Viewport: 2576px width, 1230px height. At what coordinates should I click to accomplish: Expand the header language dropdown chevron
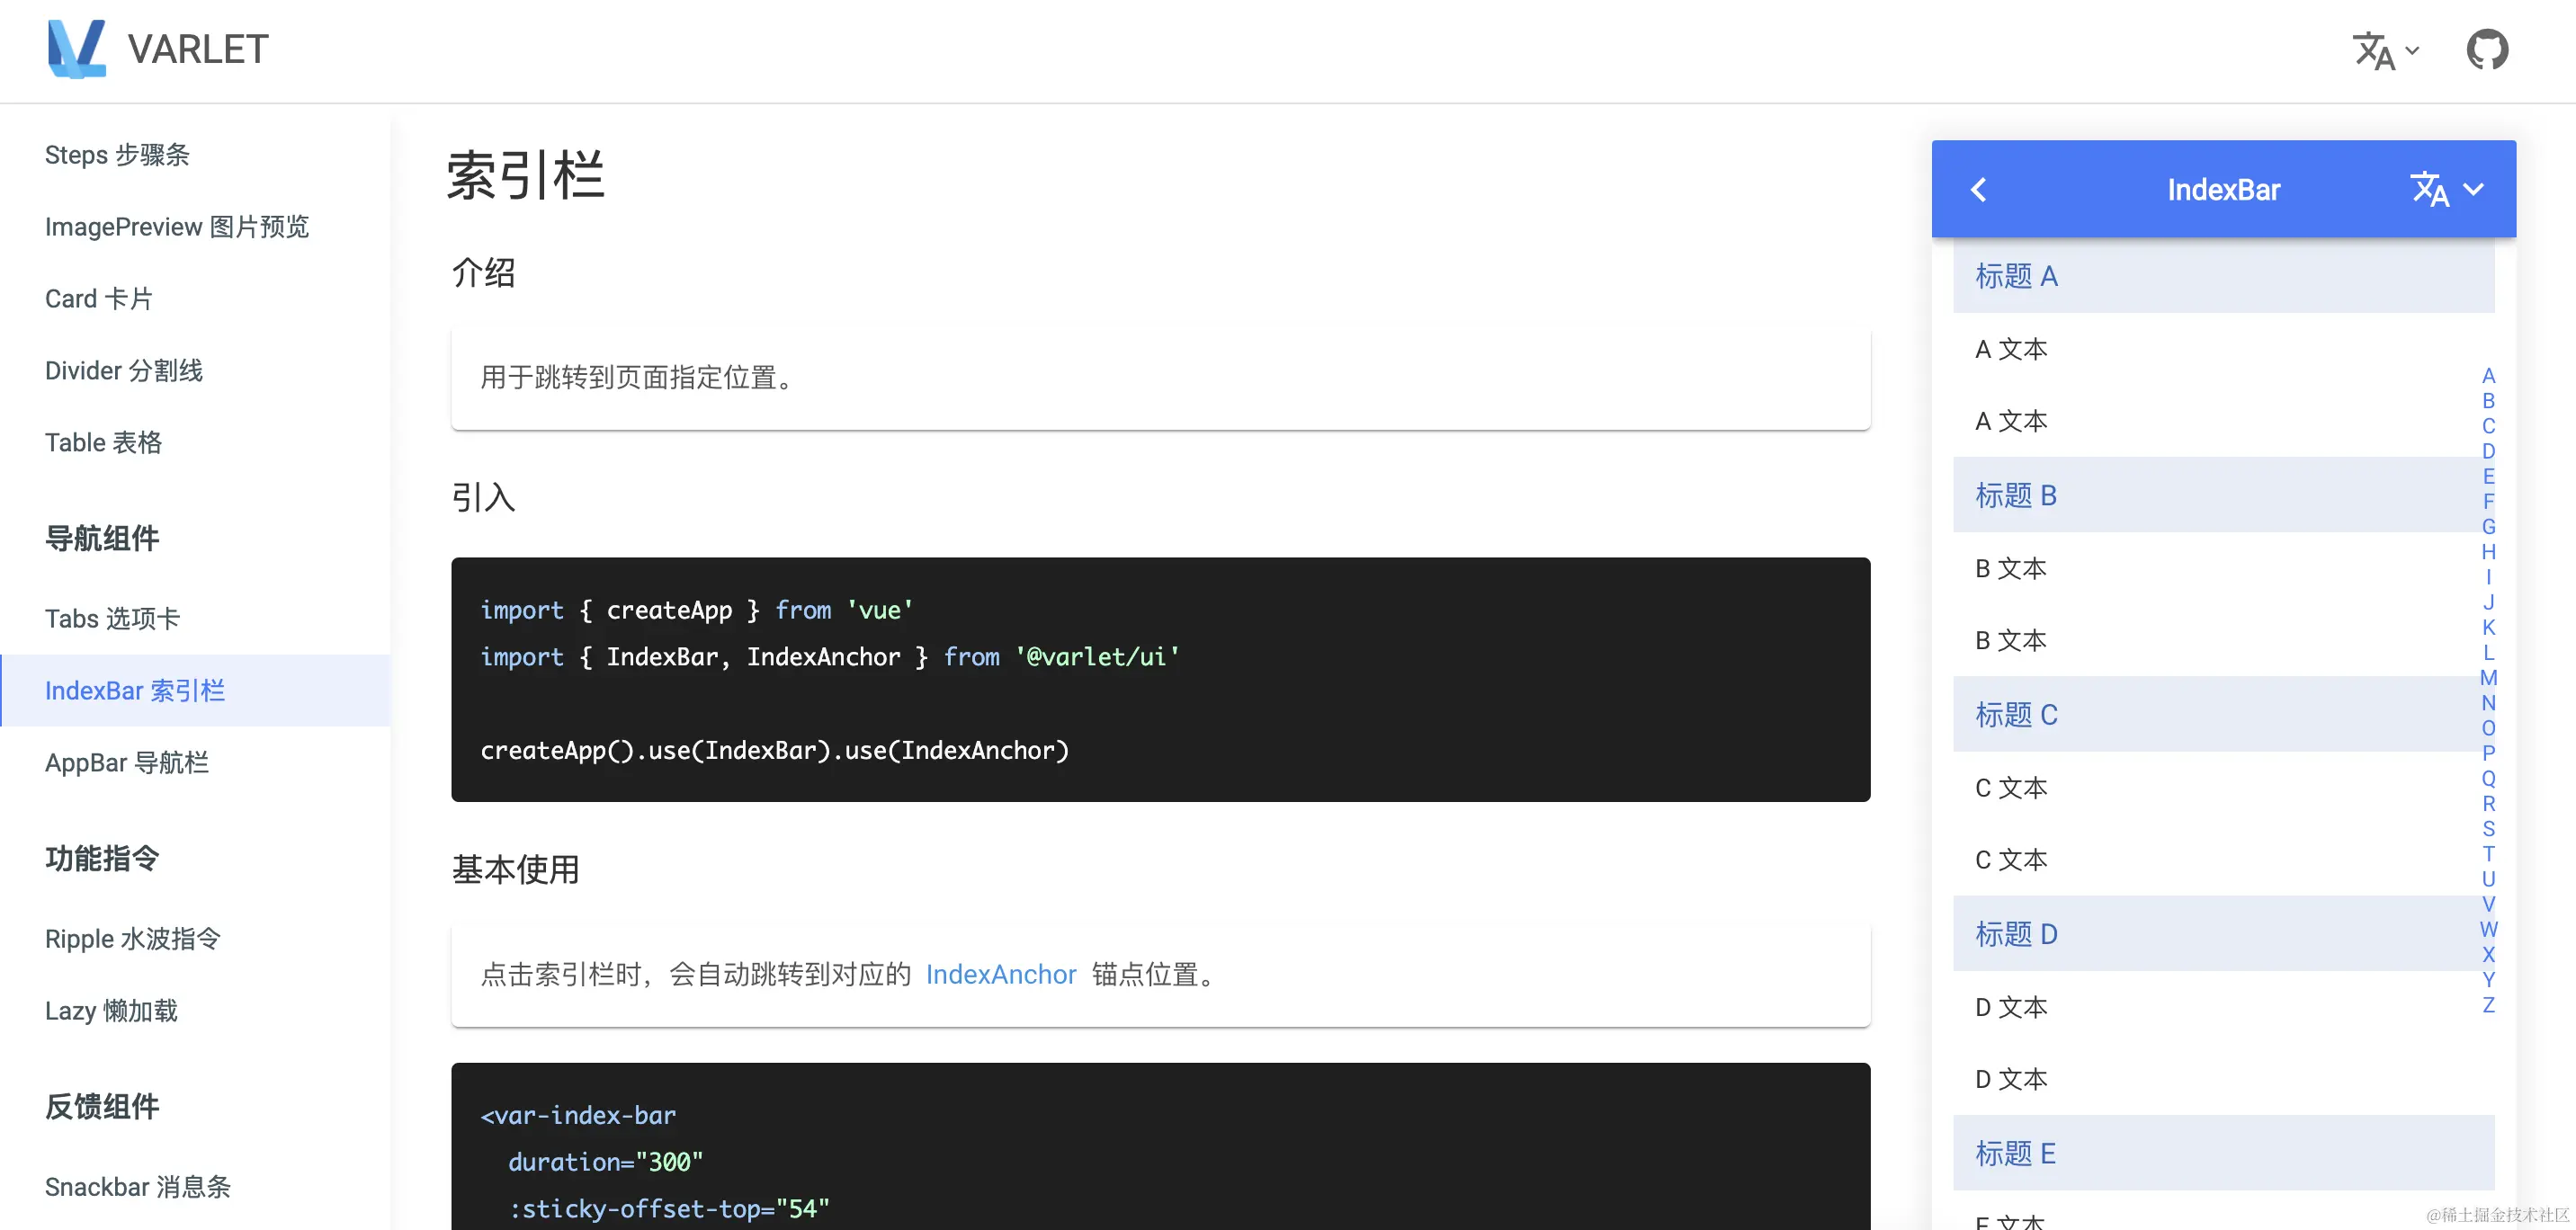(x=2412, y=51)
